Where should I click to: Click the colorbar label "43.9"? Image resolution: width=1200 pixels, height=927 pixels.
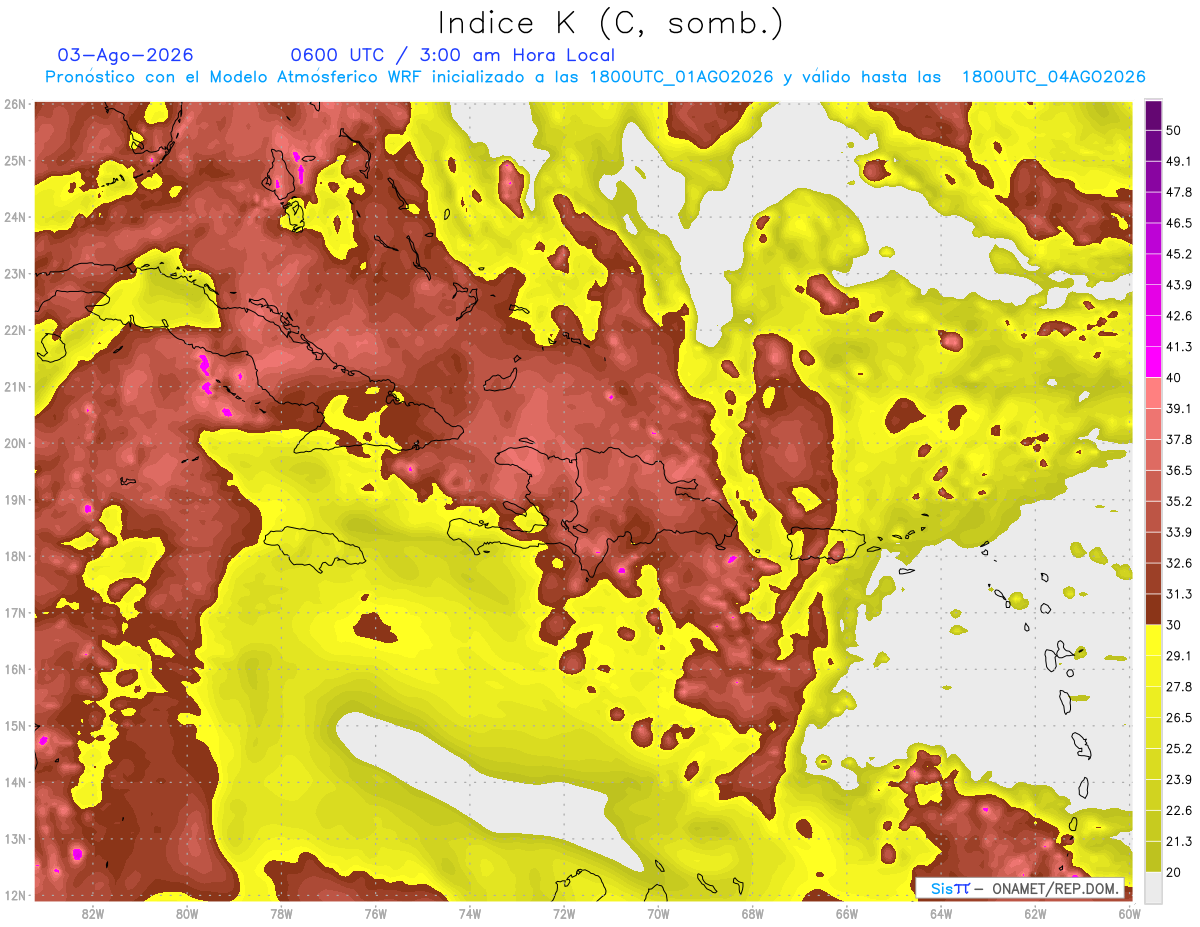(1178, 285)
